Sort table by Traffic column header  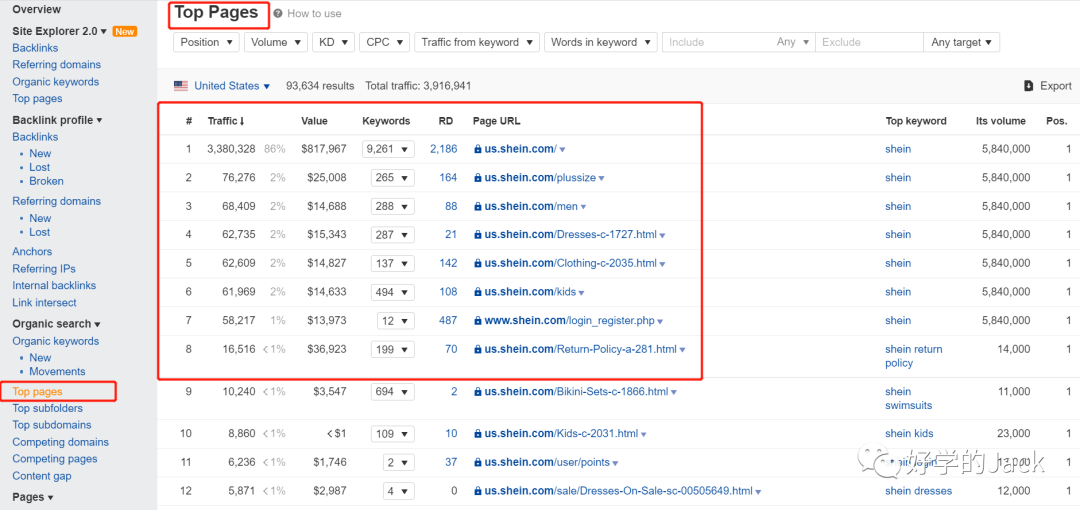[226, 121]
